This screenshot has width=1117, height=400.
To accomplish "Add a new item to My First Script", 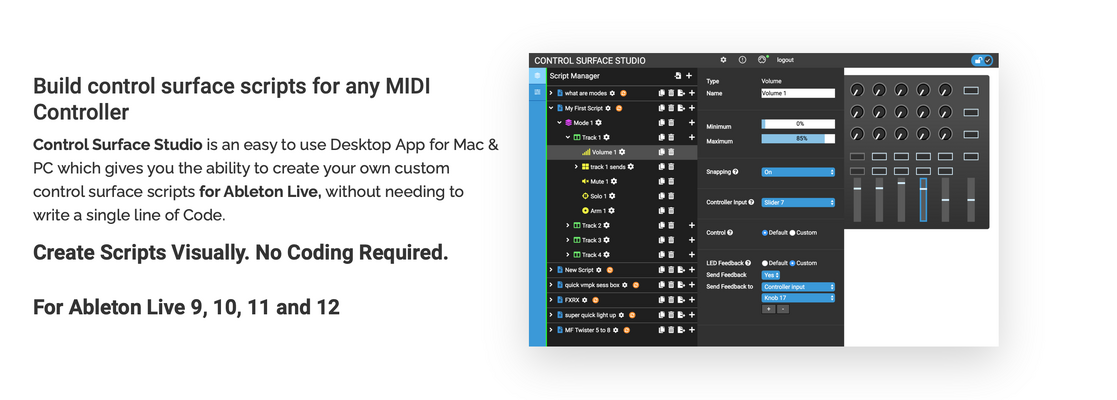I will tap(691, 108).
